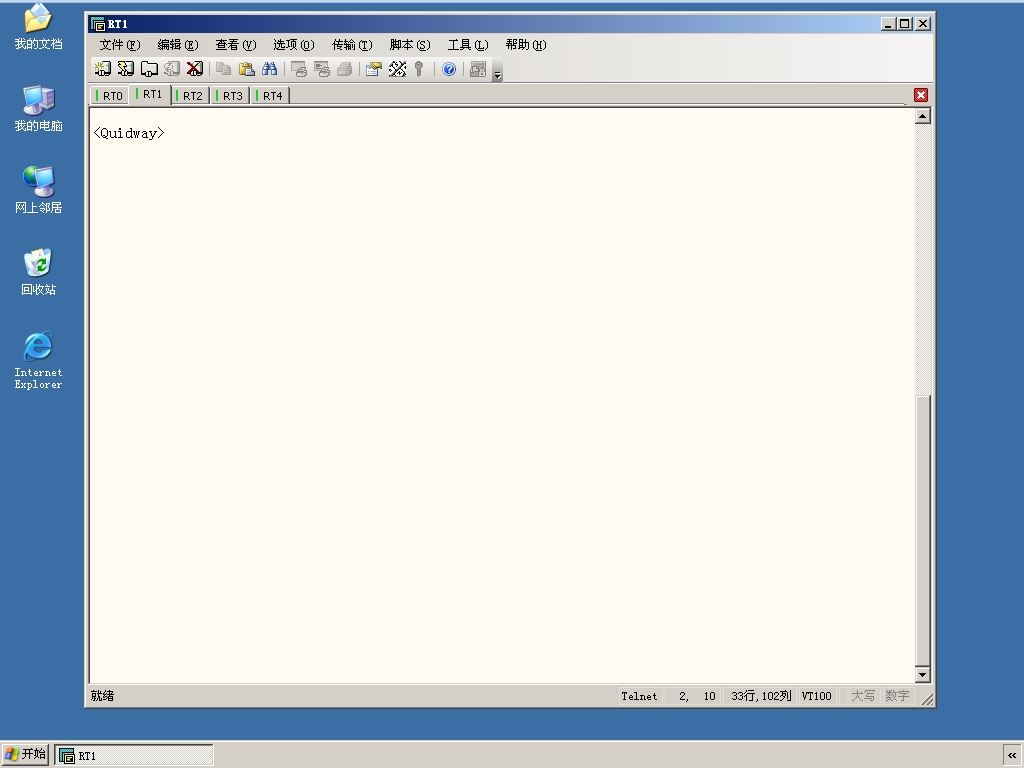Click the 我的文档 desktop icon
1024x768 pixels.
[39, 27]
